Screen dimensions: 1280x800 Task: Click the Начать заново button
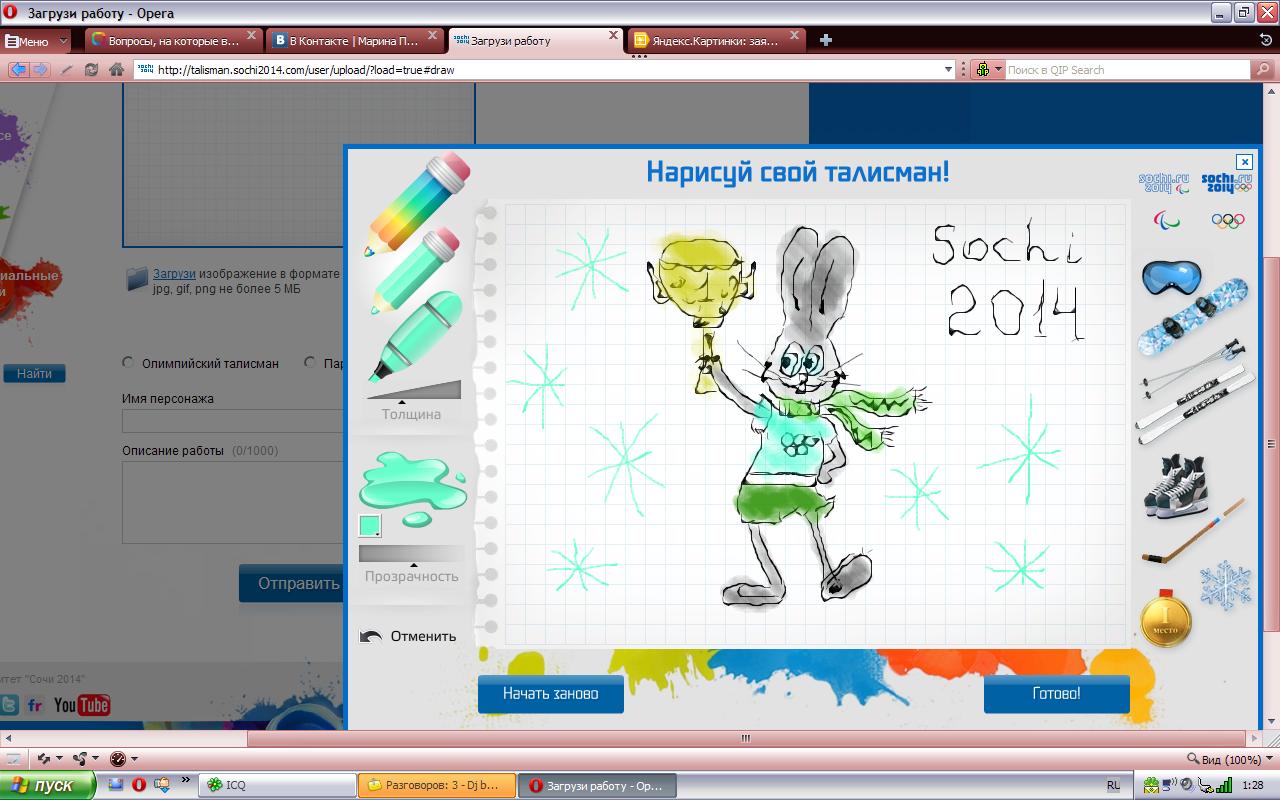tap(551, 694)
